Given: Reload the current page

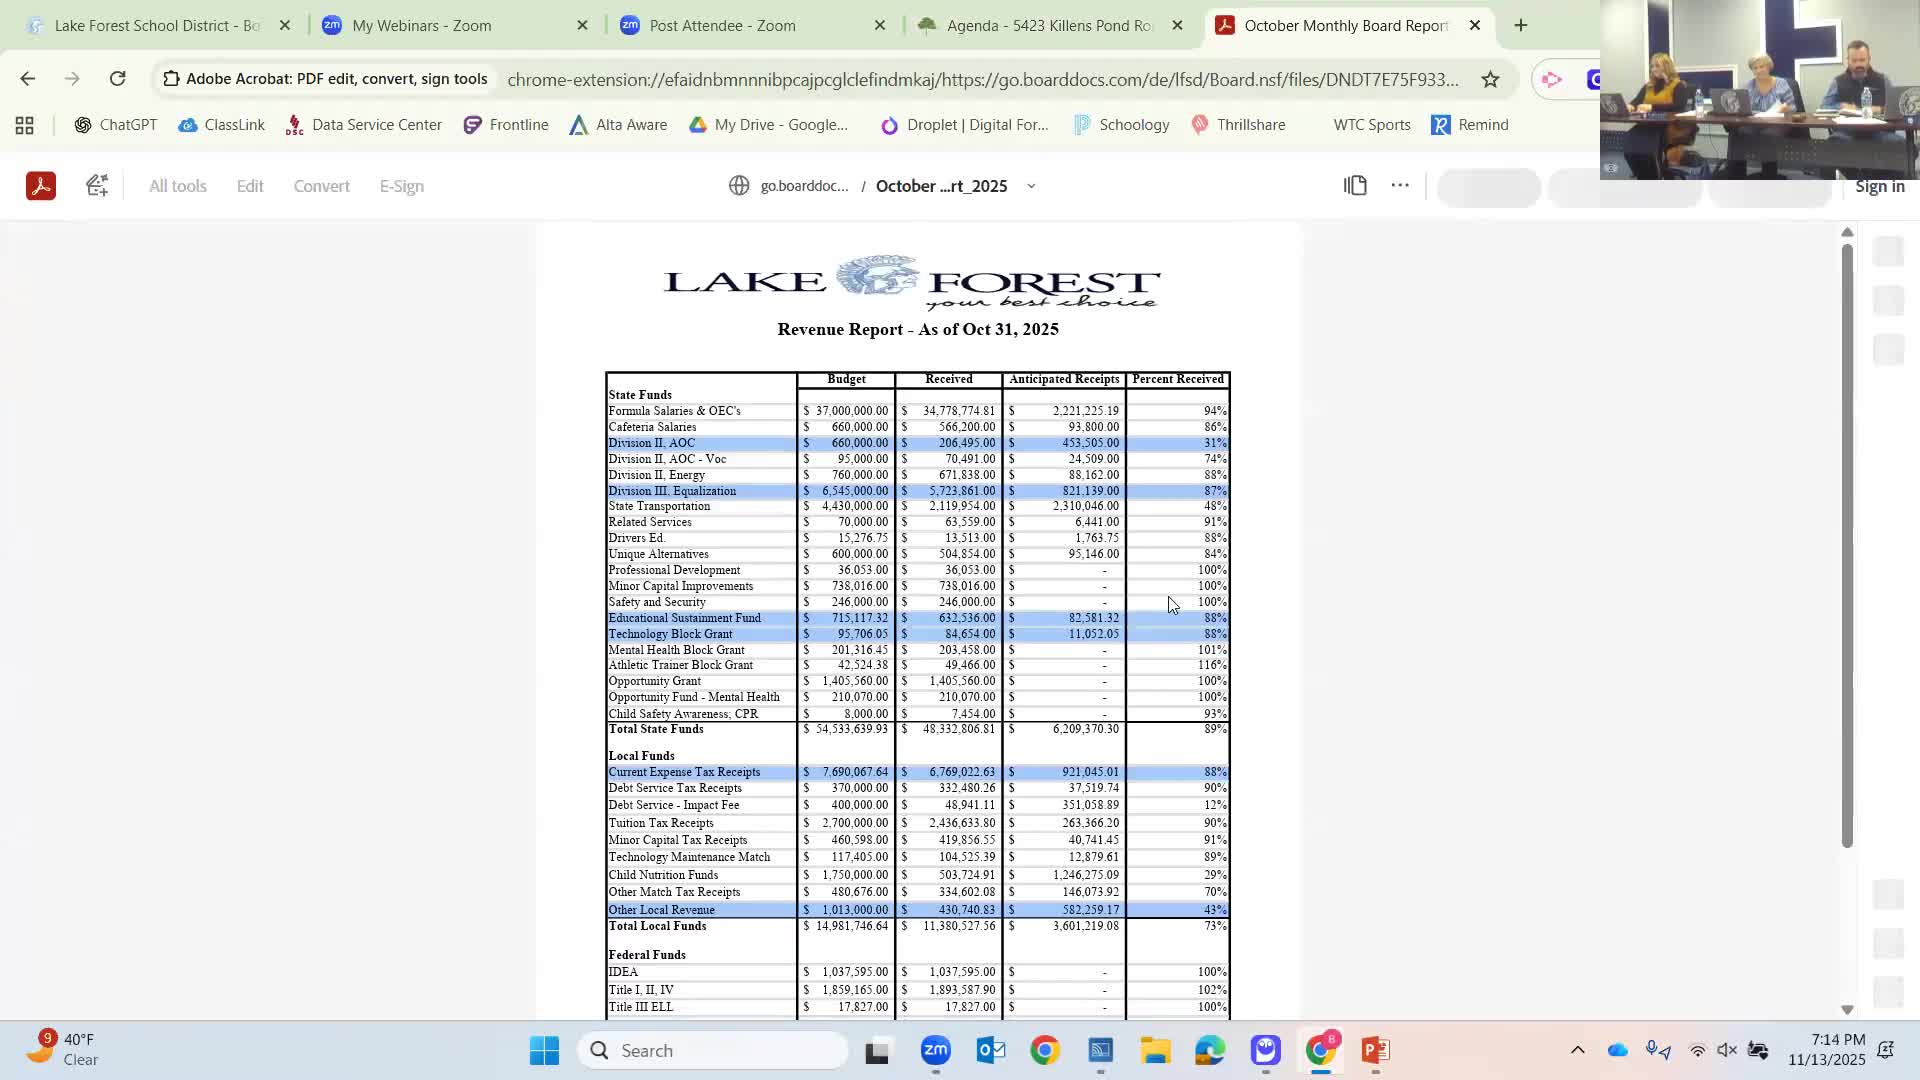Looking at the screenshot, I should click(117, 78).
